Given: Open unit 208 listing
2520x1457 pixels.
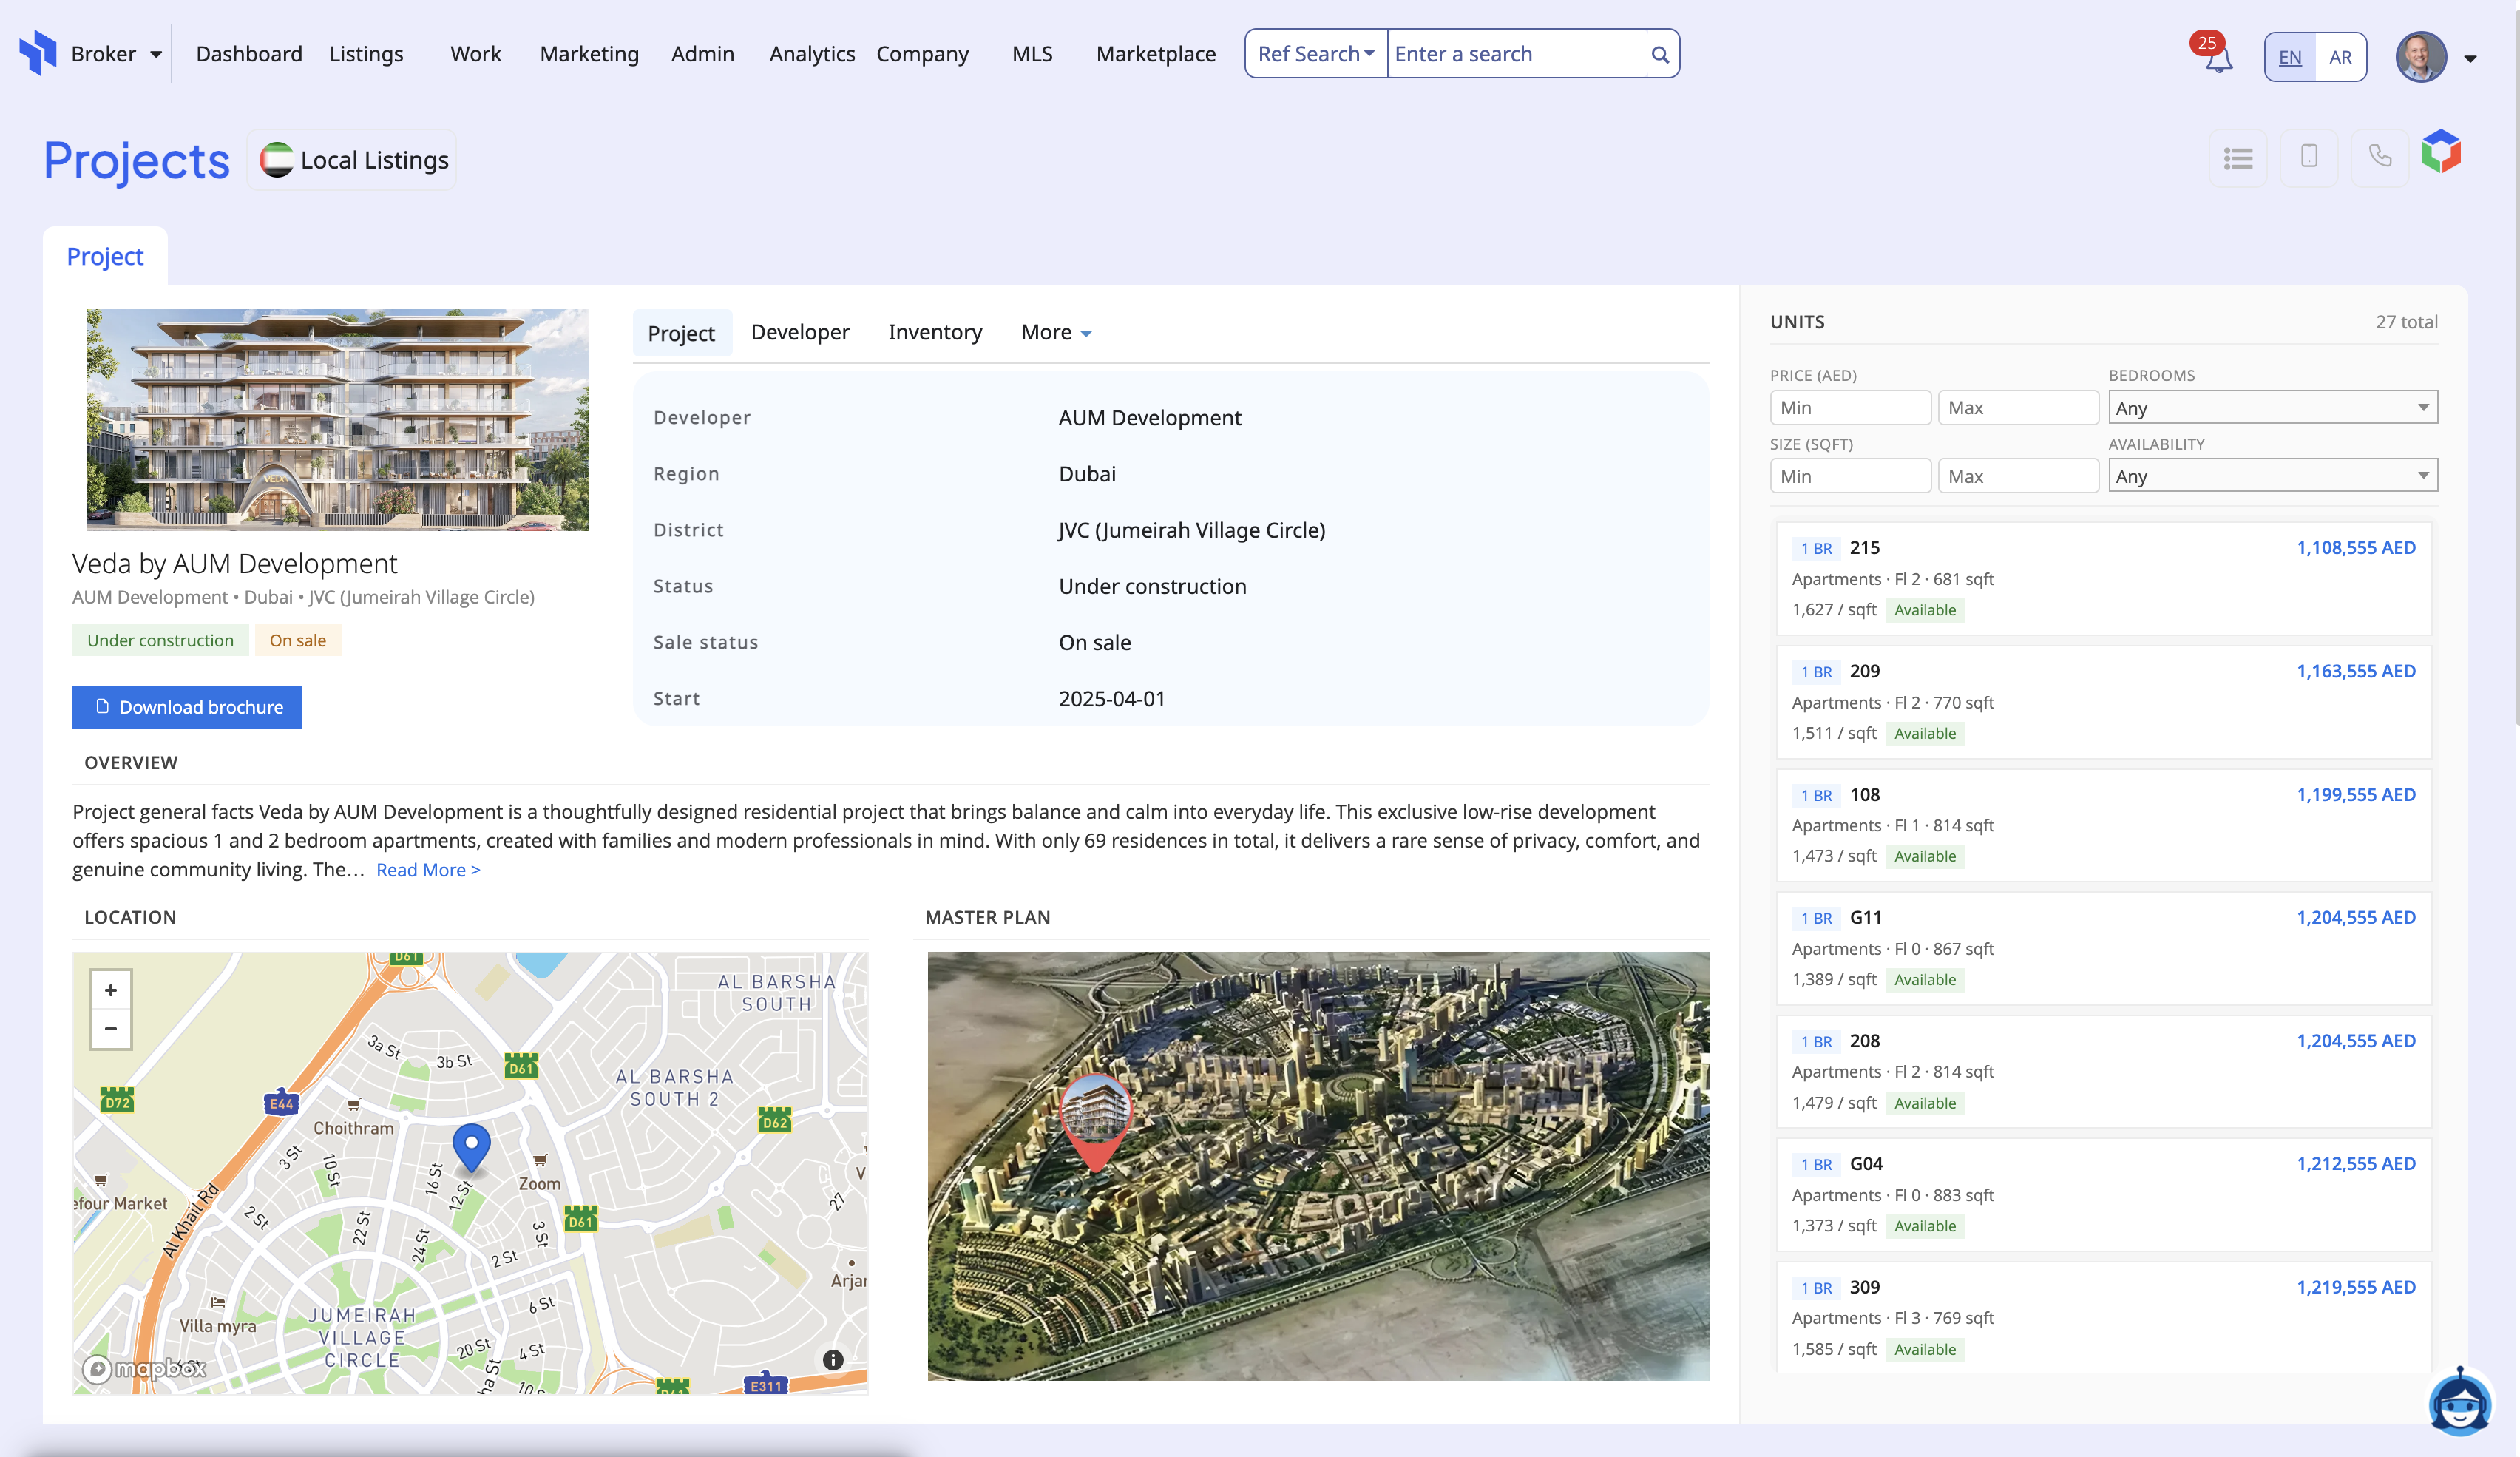Looking at the screenshot, I should pyautogui.click(x=2104, y=1072).
